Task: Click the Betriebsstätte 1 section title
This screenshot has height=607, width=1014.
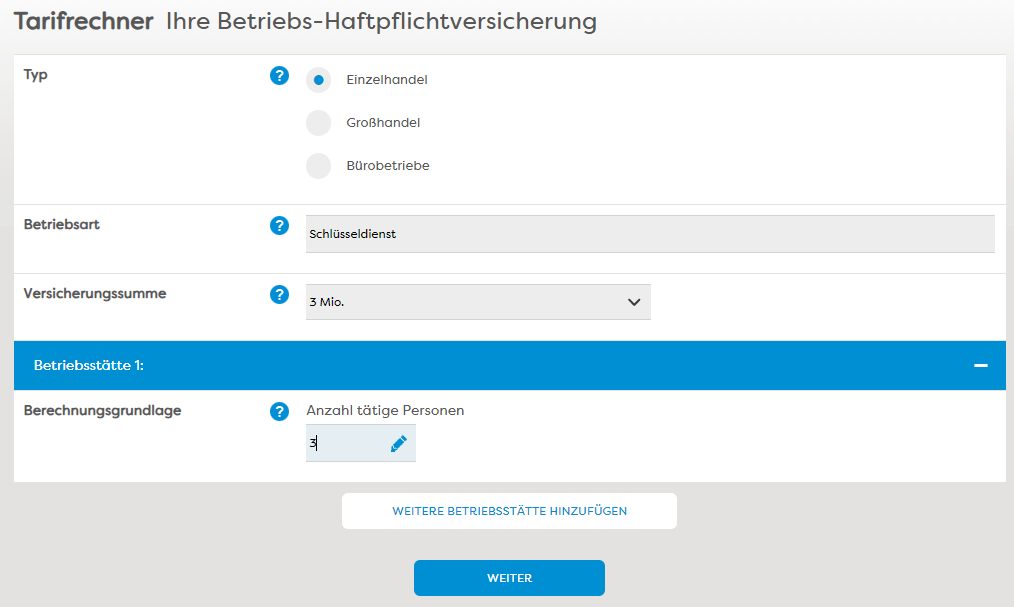Action: [89, 366]
